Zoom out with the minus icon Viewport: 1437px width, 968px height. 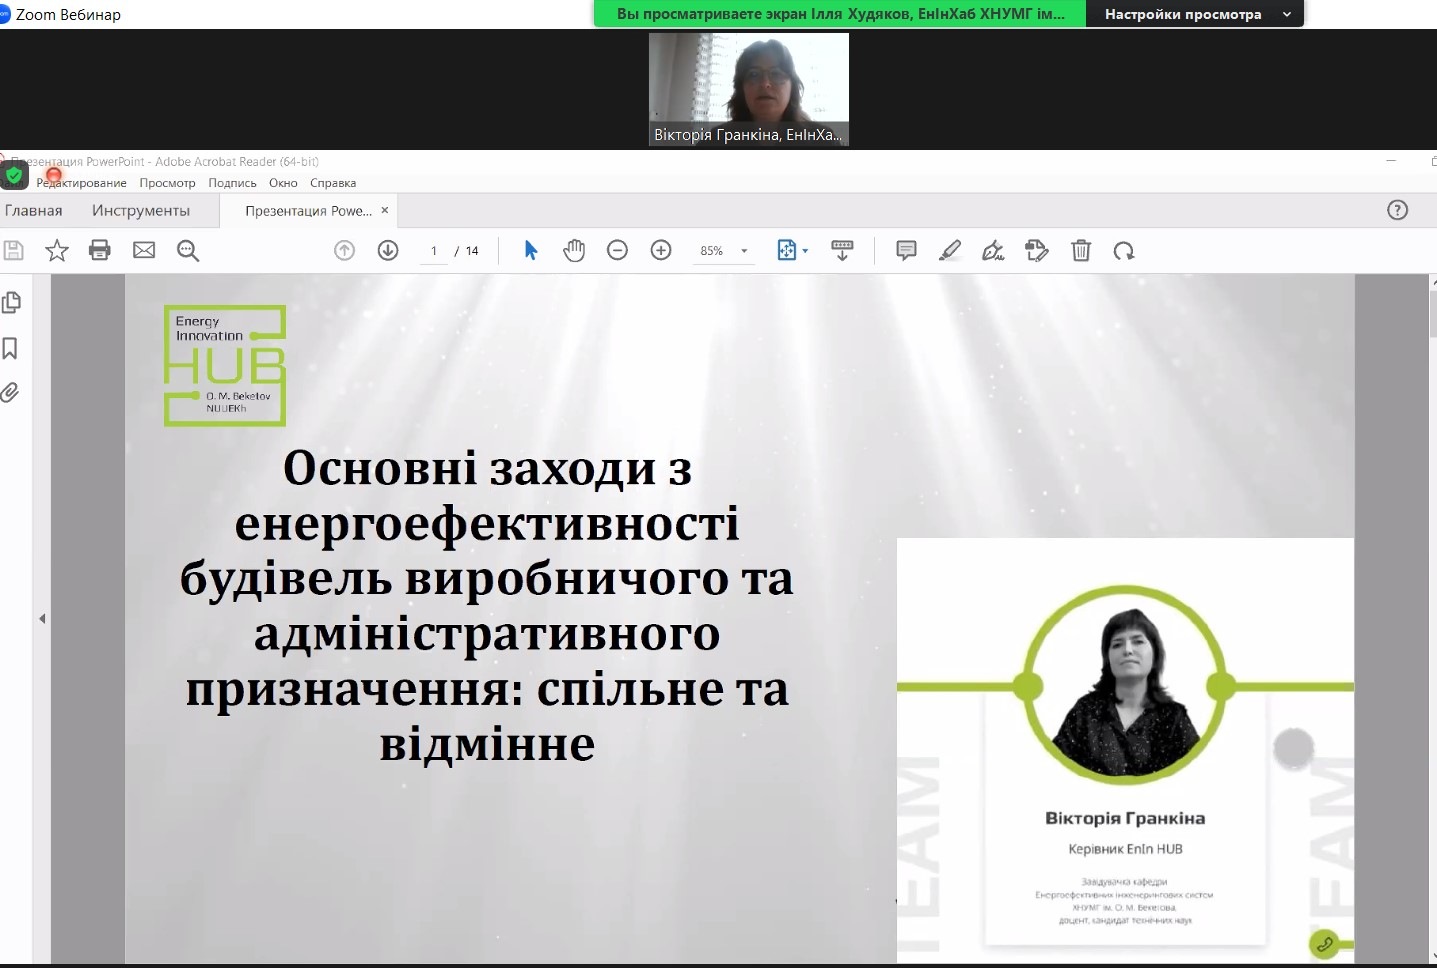pyautogui.click(x=618, y=250)
